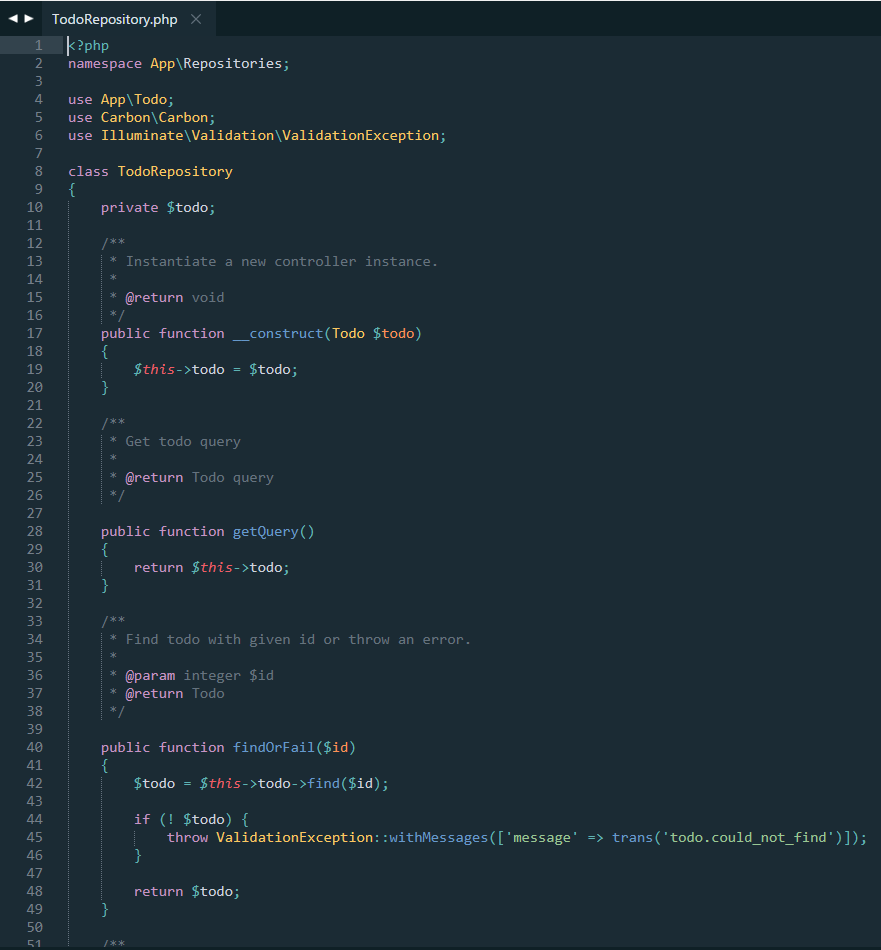Image resolution: width=881 pixels, height=950 pixels.
Task: Click '@return Todo query' annotation
Action: click(x=199, y=477)
